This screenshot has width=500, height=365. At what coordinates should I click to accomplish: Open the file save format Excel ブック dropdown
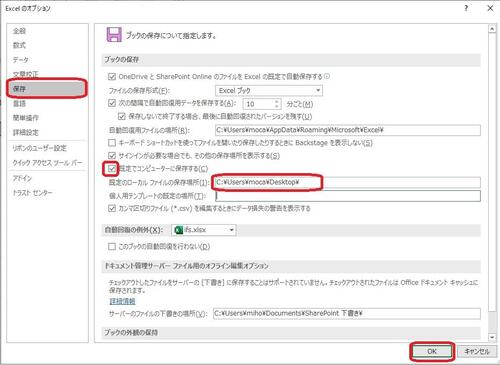[x=269, y=90]
